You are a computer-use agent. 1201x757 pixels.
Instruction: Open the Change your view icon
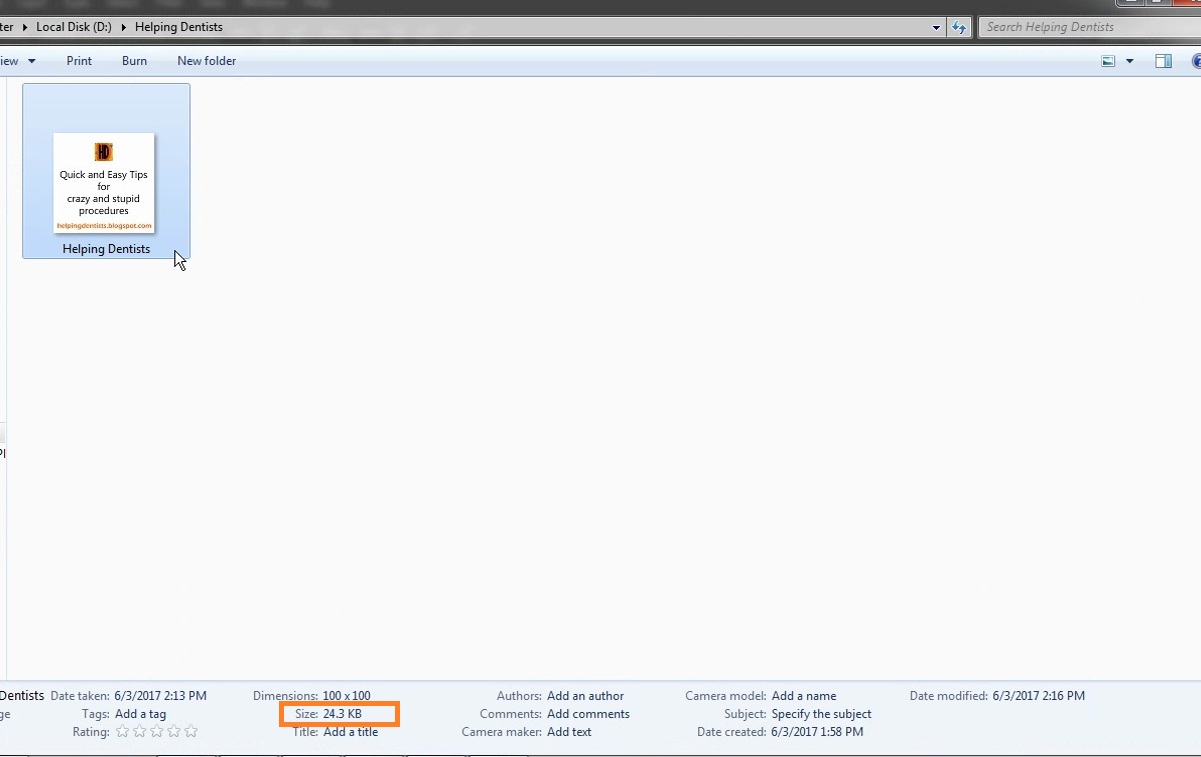[x=1107, y=60]
